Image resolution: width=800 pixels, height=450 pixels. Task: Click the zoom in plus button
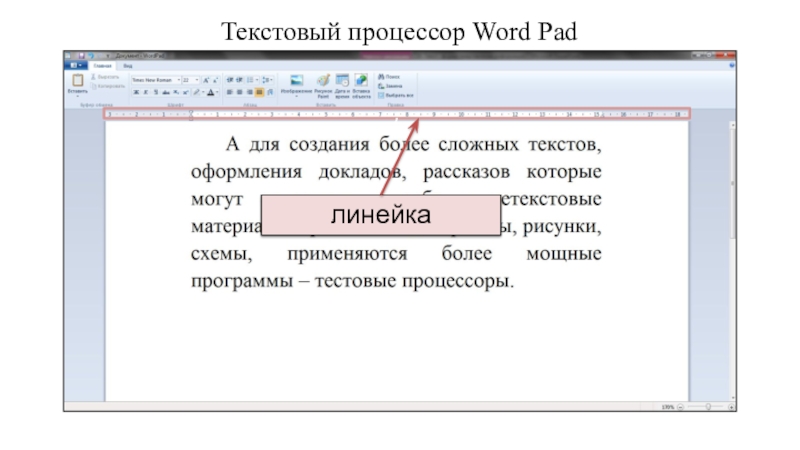[731, 407]
